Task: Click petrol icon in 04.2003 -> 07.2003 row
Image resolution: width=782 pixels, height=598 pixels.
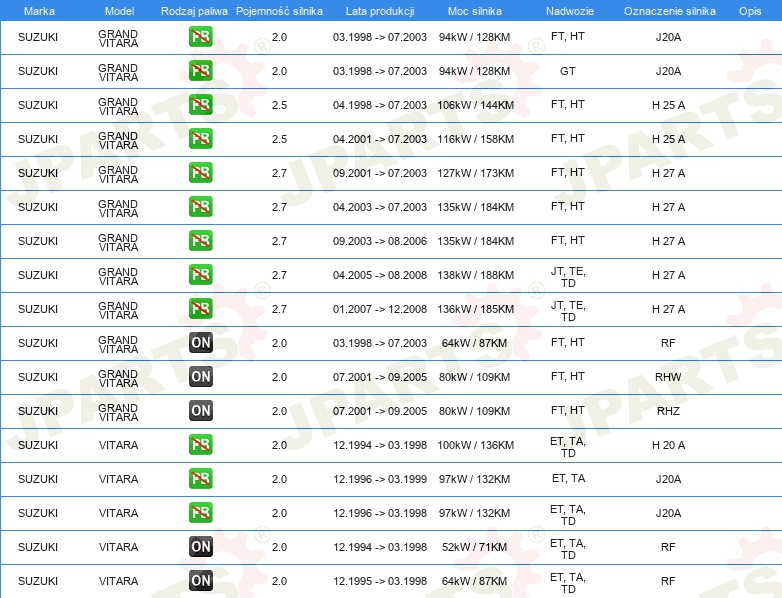Action: point(200,206)
